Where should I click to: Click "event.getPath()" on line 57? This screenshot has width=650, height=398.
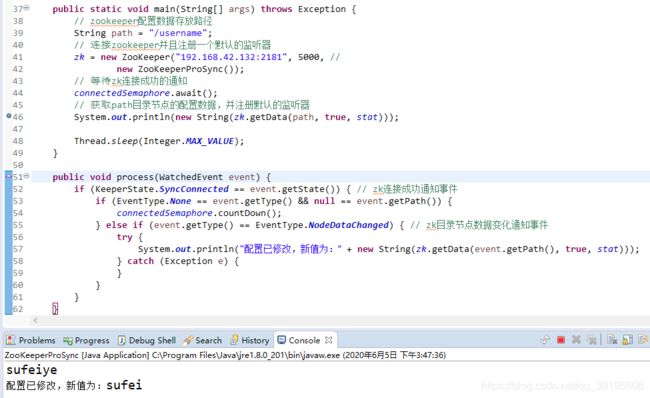pos(514,249)
